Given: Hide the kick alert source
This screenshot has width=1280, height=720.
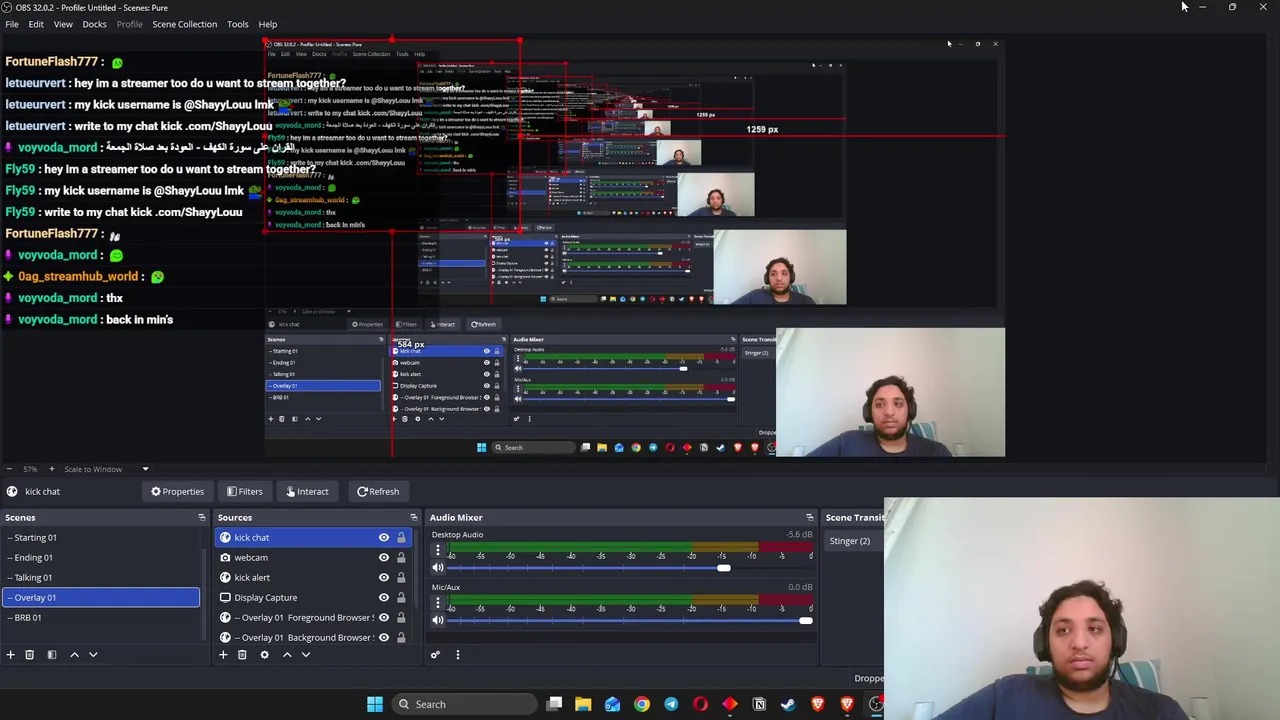Looking at the screenshot, I should click(383, 578).
